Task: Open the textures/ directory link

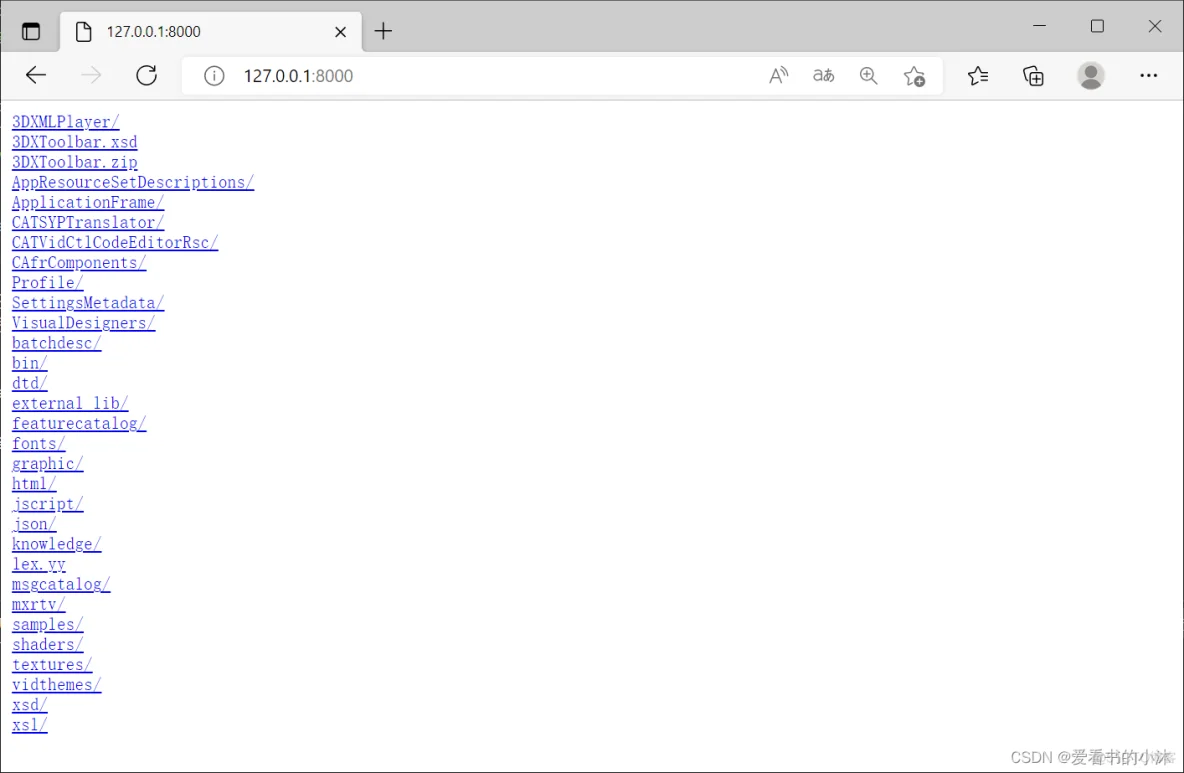Action: pos(52,665)
